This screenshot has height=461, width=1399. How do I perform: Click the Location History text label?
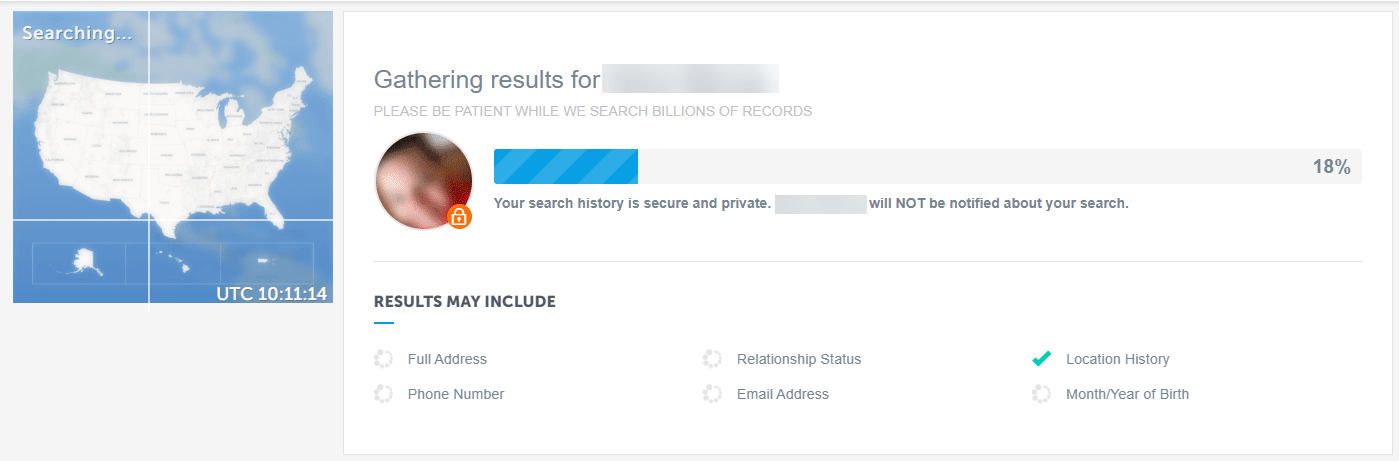point(1117,359)
